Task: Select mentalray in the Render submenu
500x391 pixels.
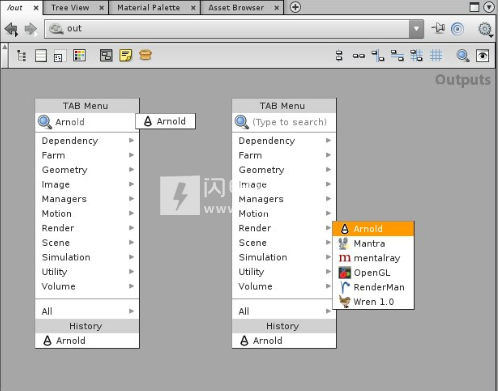Action: [x=373, y=258]
